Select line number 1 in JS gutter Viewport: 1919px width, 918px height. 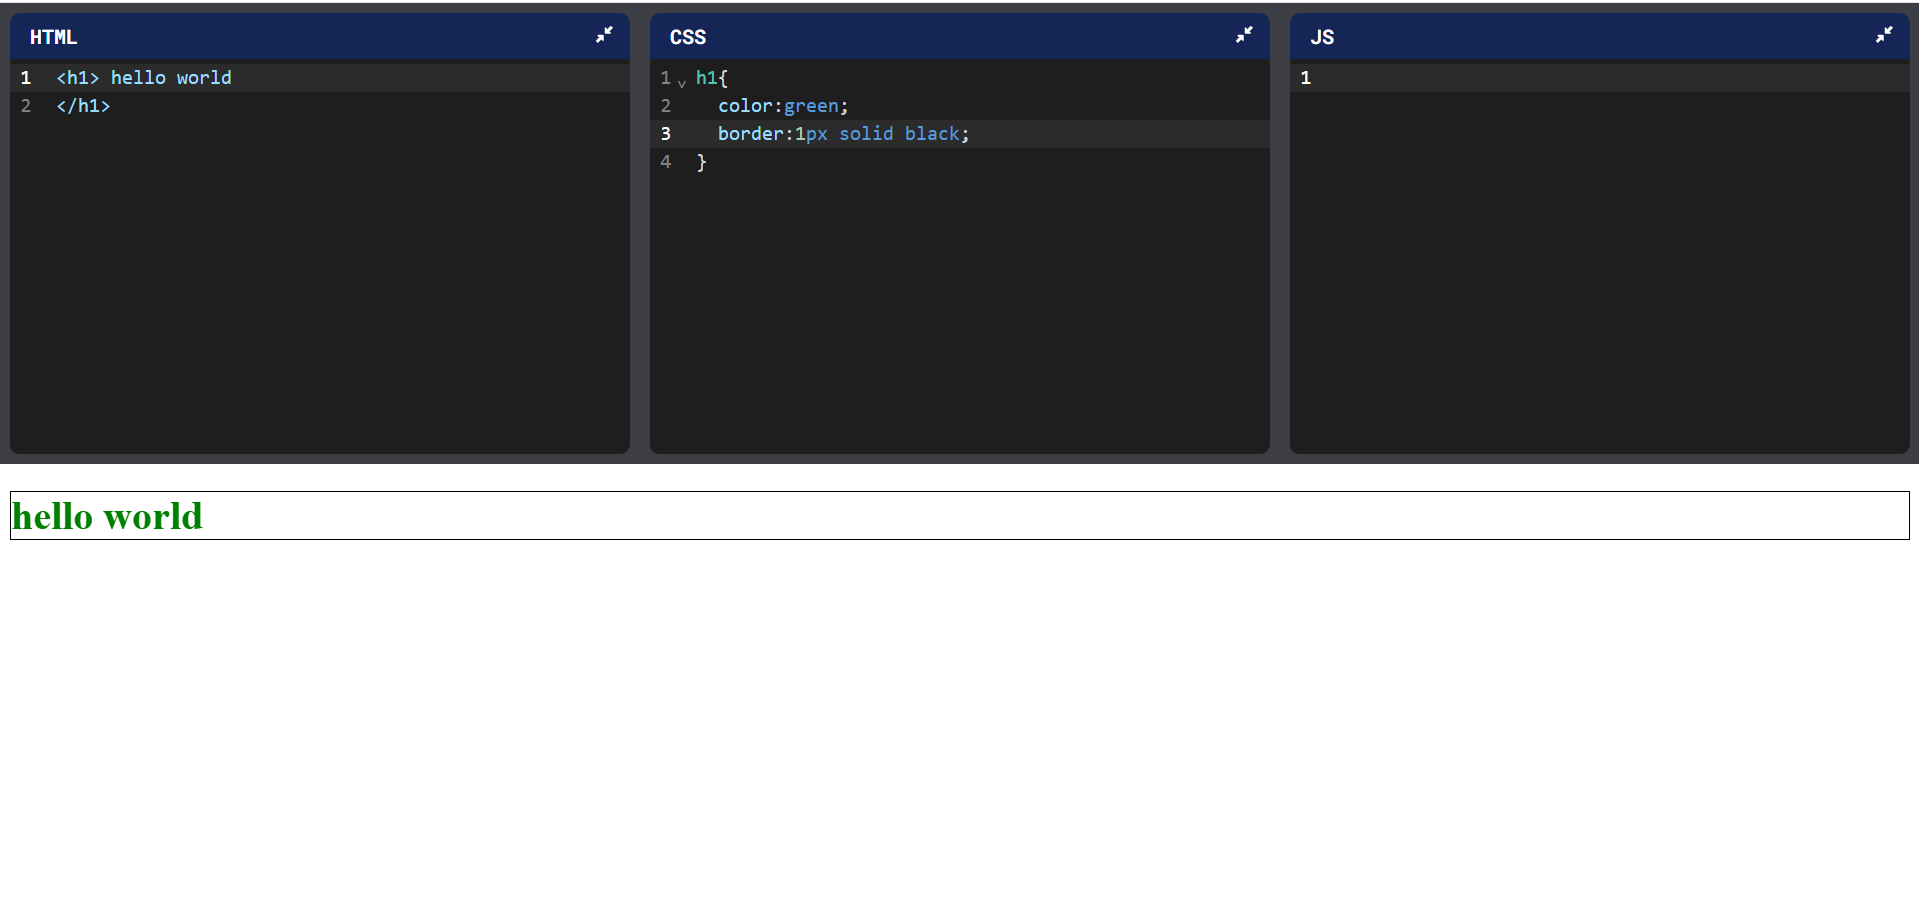(x=1305, y=78)
